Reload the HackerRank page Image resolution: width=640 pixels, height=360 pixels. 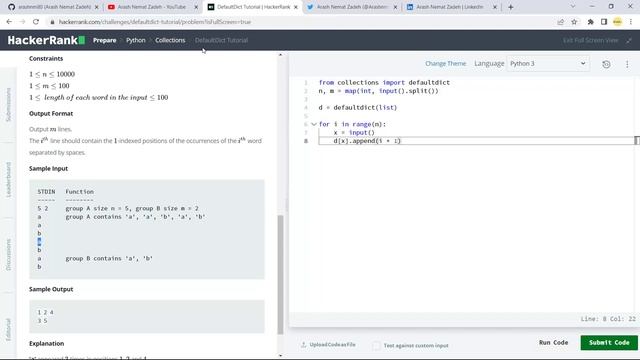click(36, 22)
